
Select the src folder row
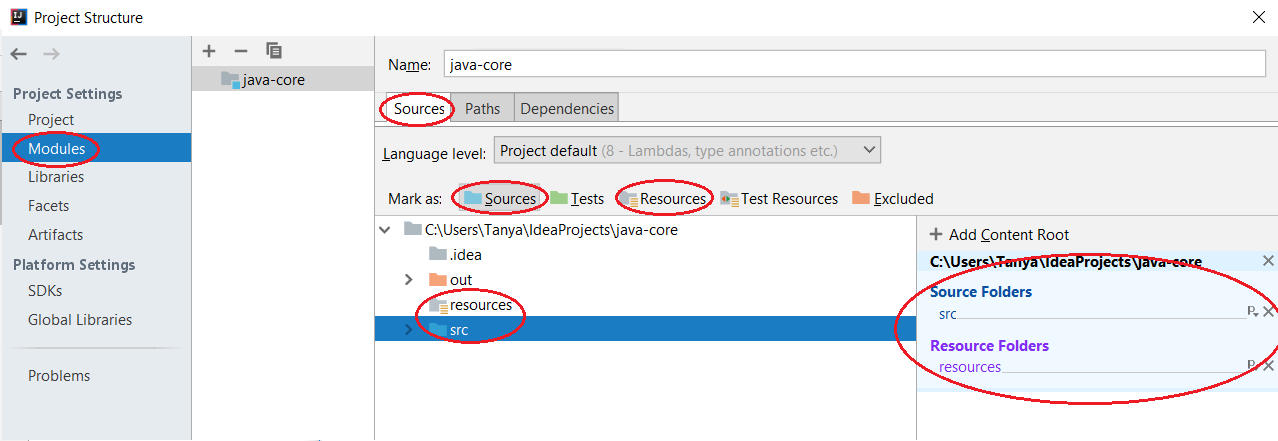pyautogui.click(x=645, y=330)
